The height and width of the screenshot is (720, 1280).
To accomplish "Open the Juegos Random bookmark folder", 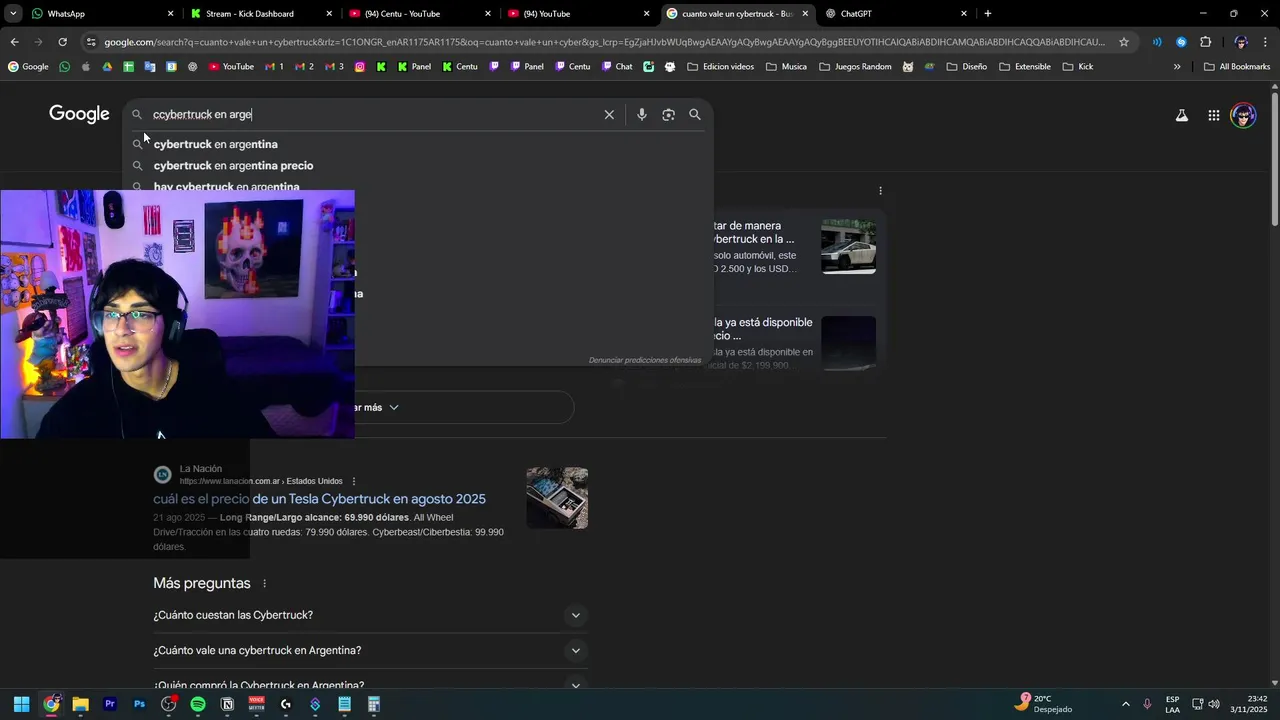I will 854,67.
